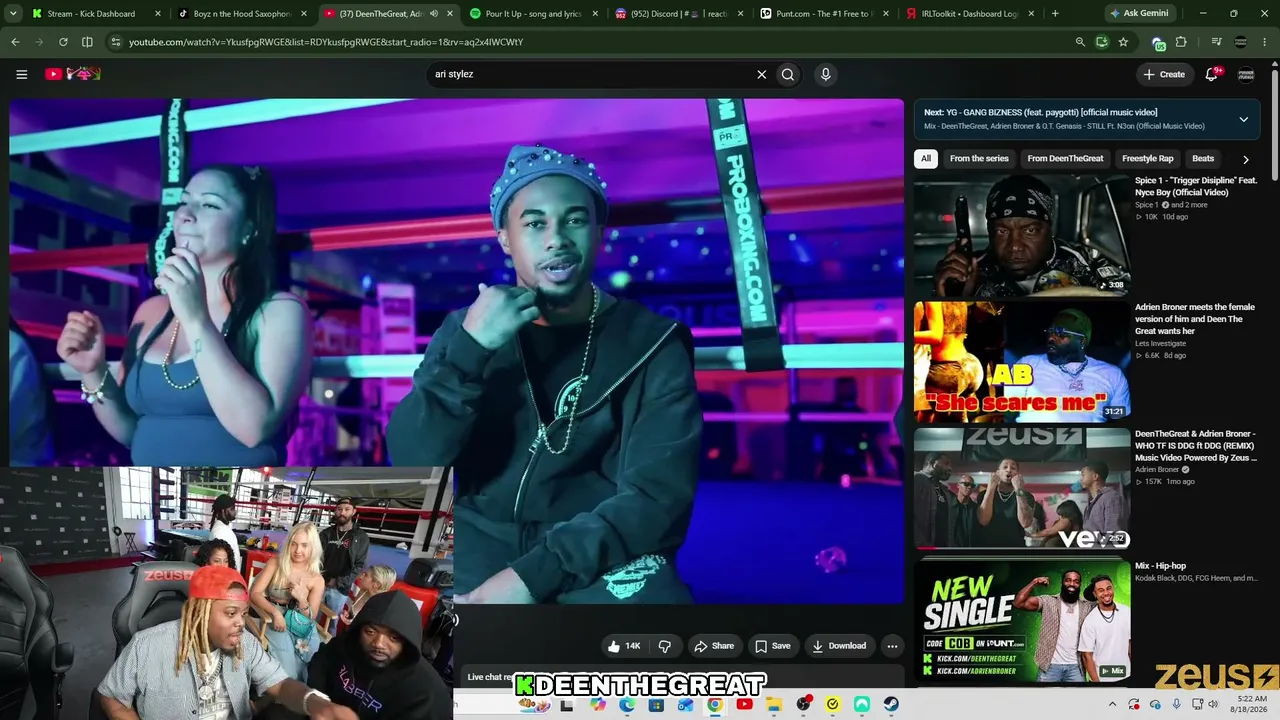Open Spice 1 'Trigger Disipline' video thumbnail
This screenshot has width=1280, height=720.
(x=1022, y=235)
